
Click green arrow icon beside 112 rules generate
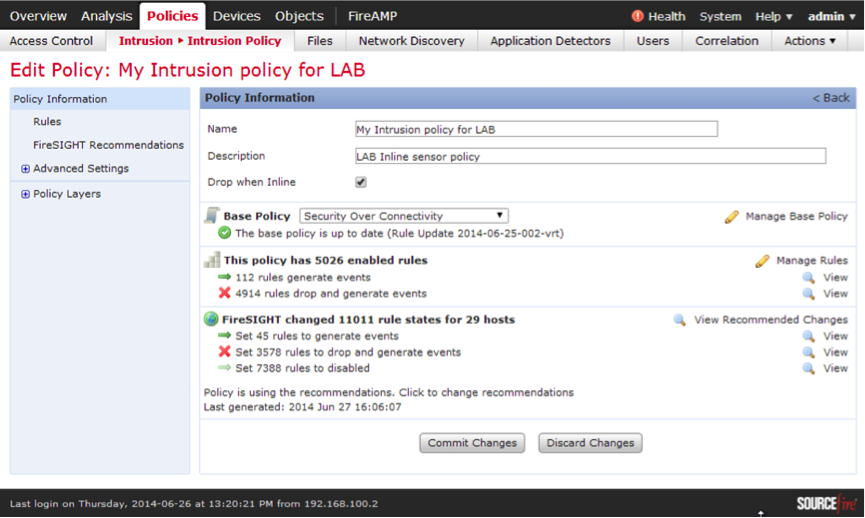click(225, 277)
